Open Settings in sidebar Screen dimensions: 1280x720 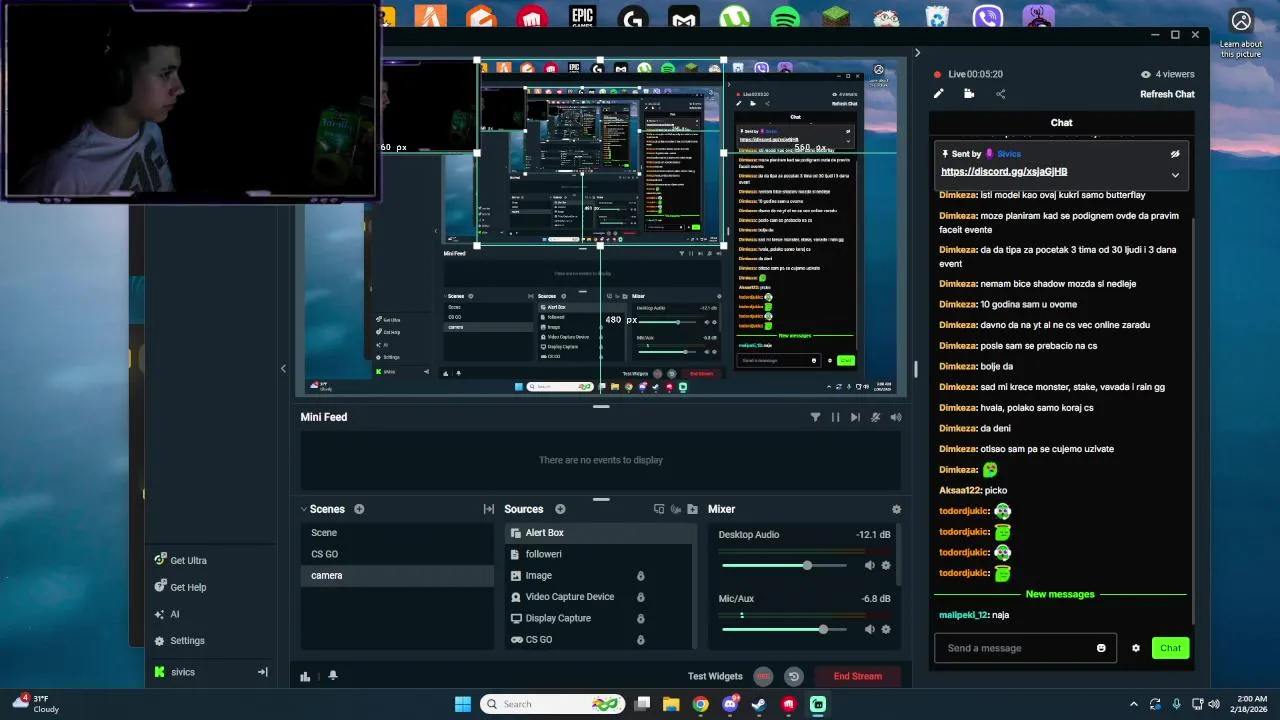pos(180,641)
